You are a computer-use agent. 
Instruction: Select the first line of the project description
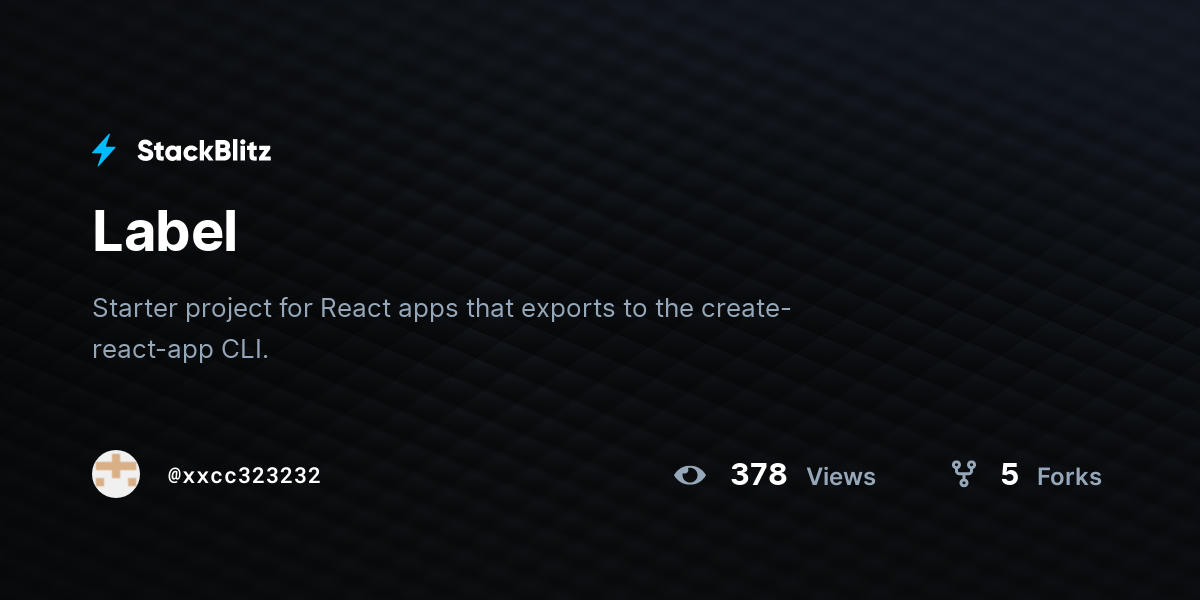pos(442,308)
